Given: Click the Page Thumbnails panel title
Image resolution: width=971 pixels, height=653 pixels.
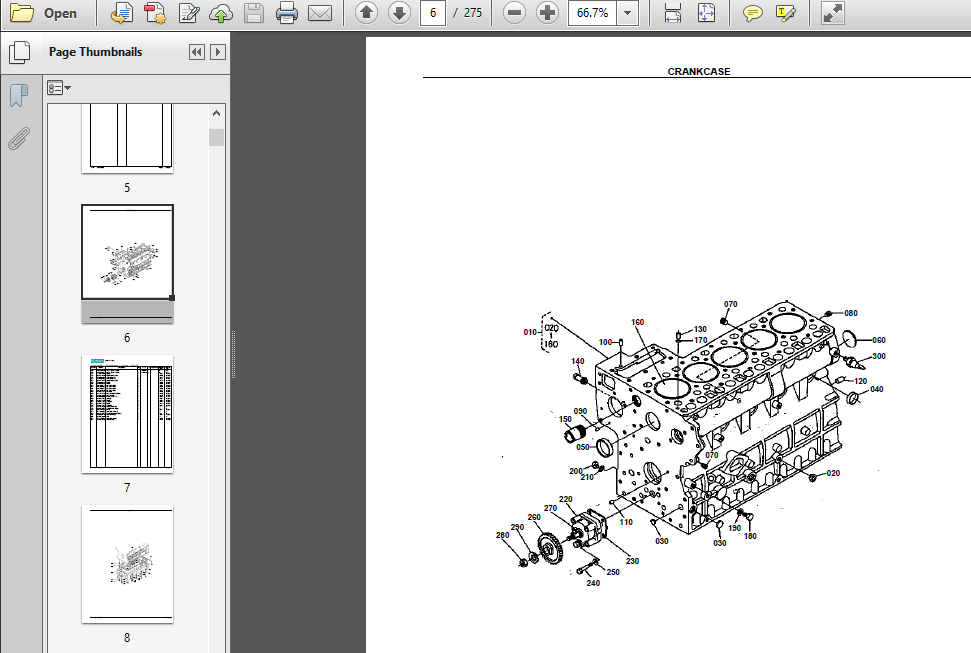Looking at the screenshot, I should coord(96,51).
